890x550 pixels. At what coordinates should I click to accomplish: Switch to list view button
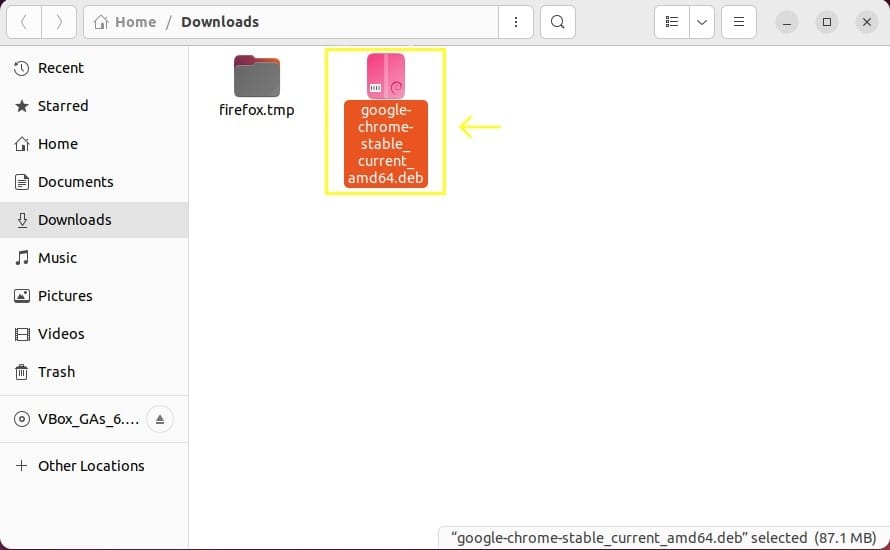[x=672, y=22]
